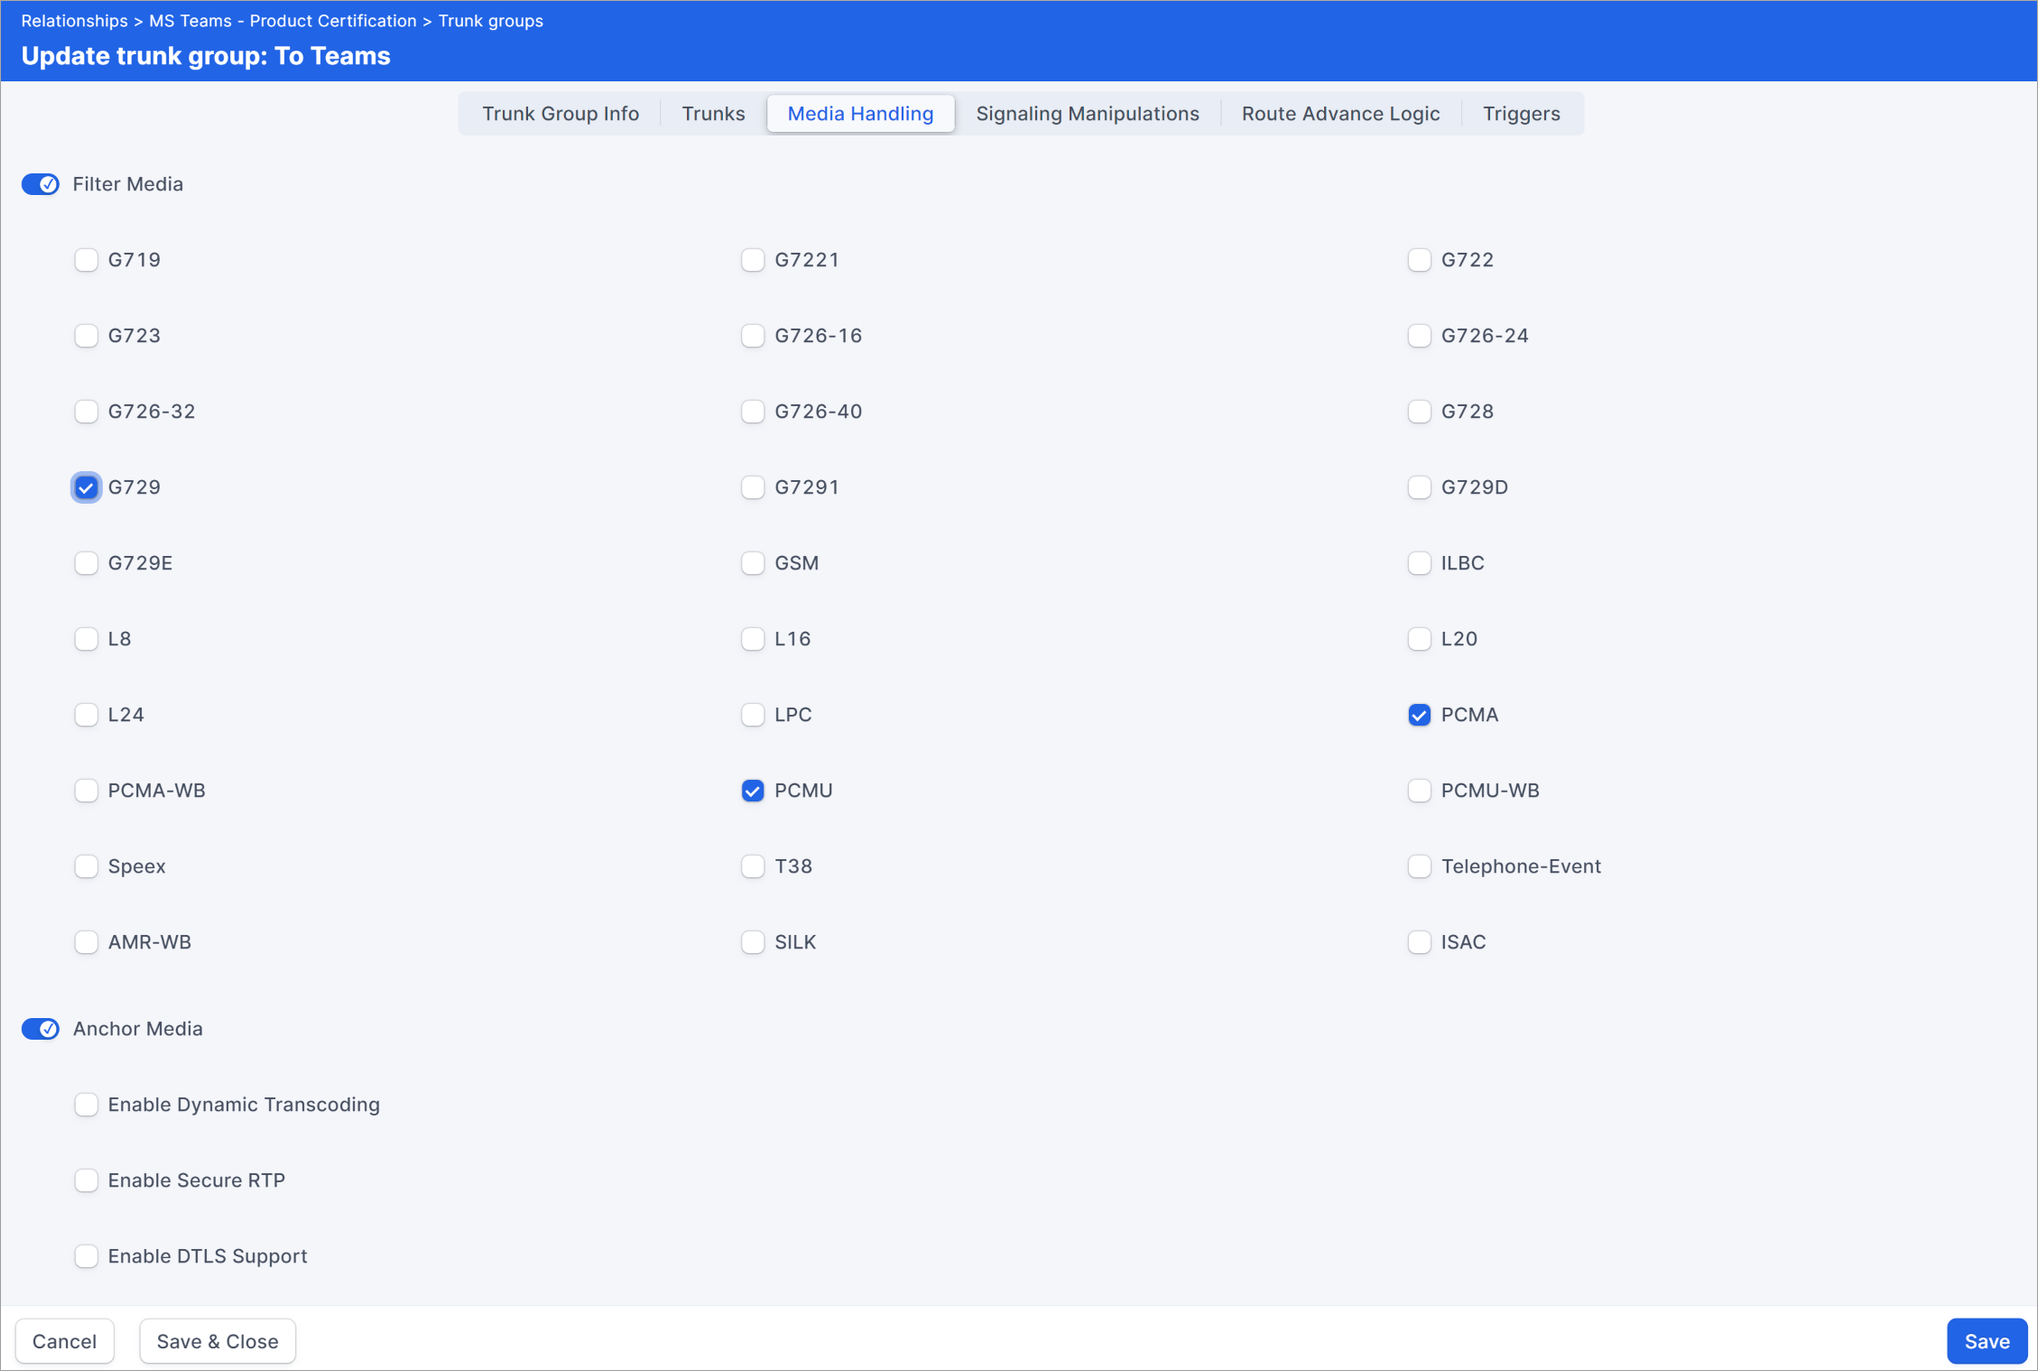Select the SILK codec checkbox

pos(753,942)
